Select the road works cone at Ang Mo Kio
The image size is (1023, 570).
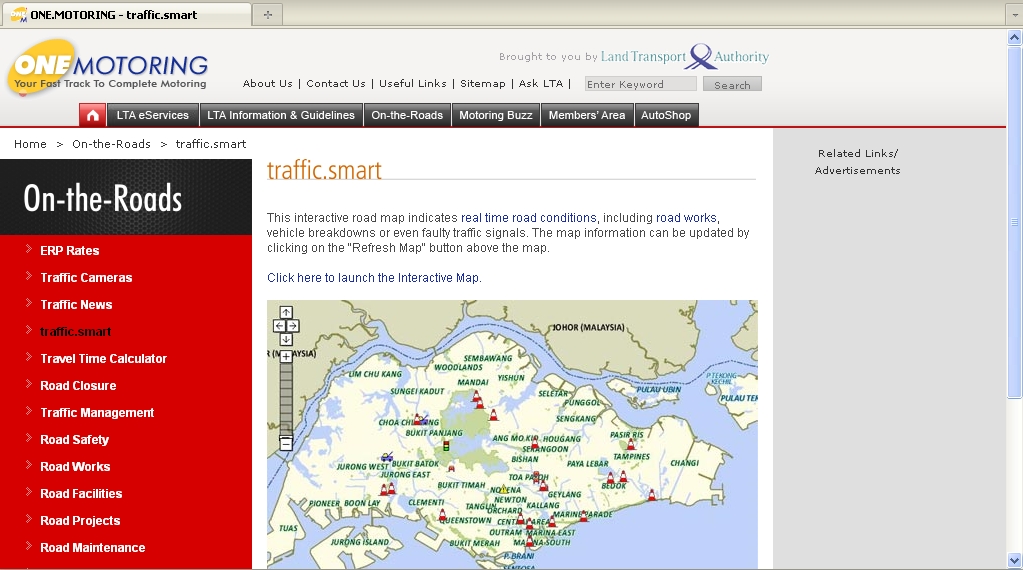coord(534,443)
